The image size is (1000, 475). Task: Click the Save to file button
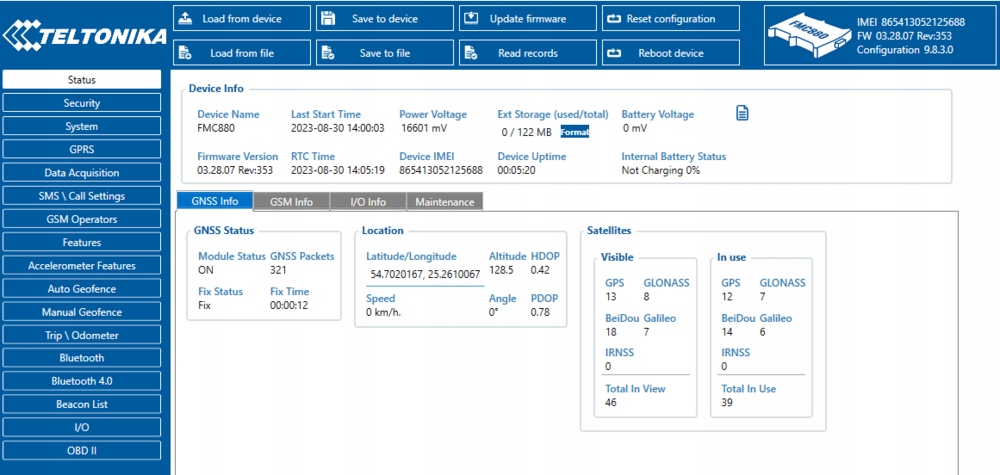pos(385,53)
